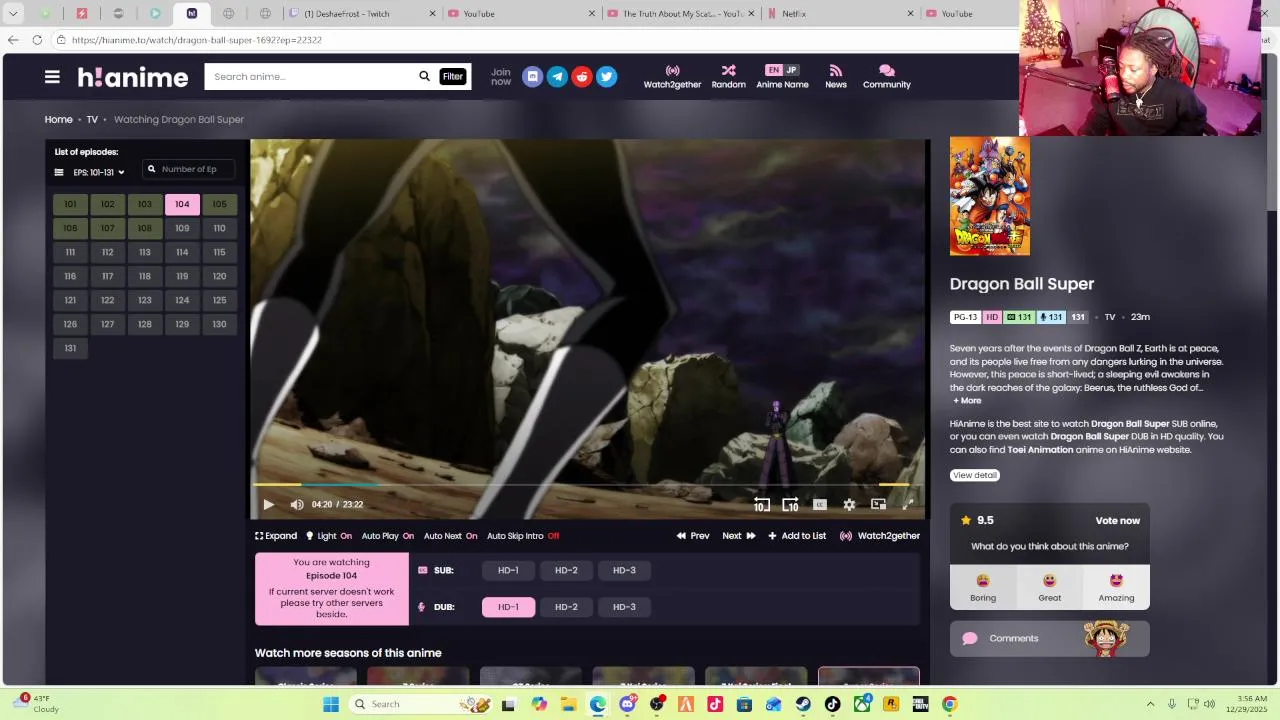Click the Filter button

453,76
